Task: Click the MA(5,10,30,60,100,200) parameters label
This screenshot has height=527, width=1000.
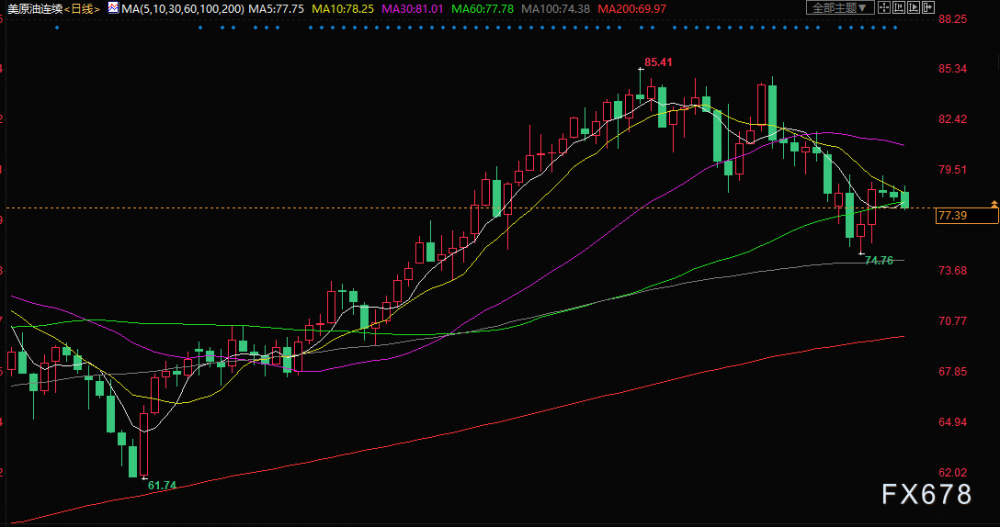Action: [x=182, y=9]
